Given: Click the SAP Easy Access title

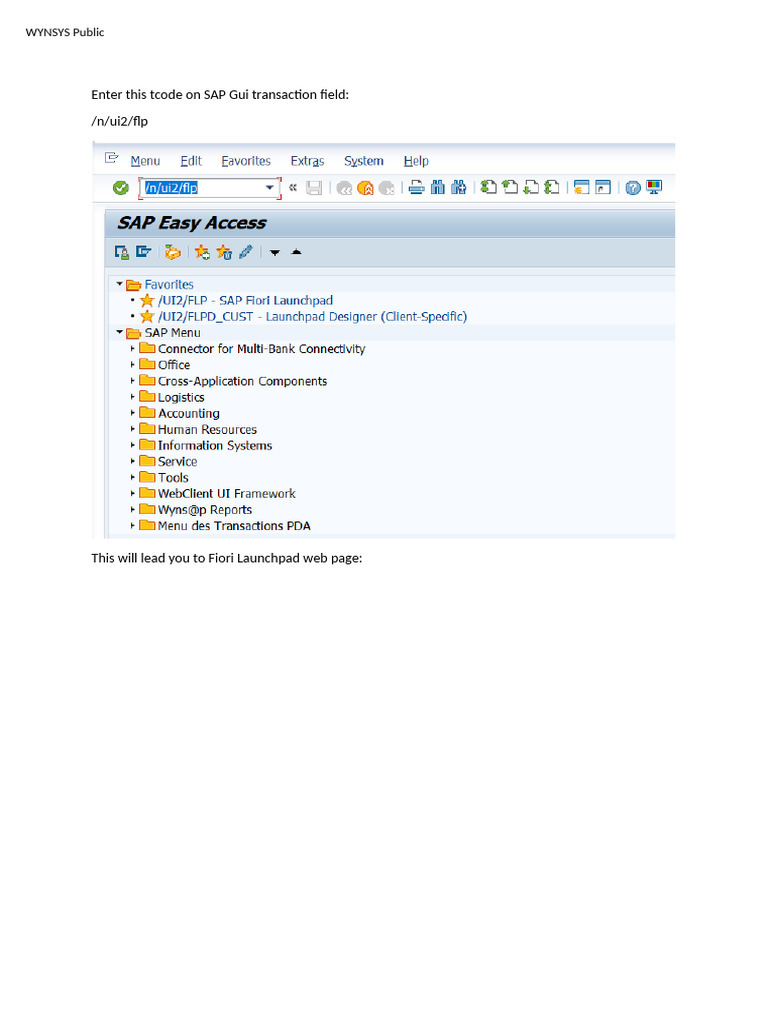Looking at the screenshot, I should (191, 223).
